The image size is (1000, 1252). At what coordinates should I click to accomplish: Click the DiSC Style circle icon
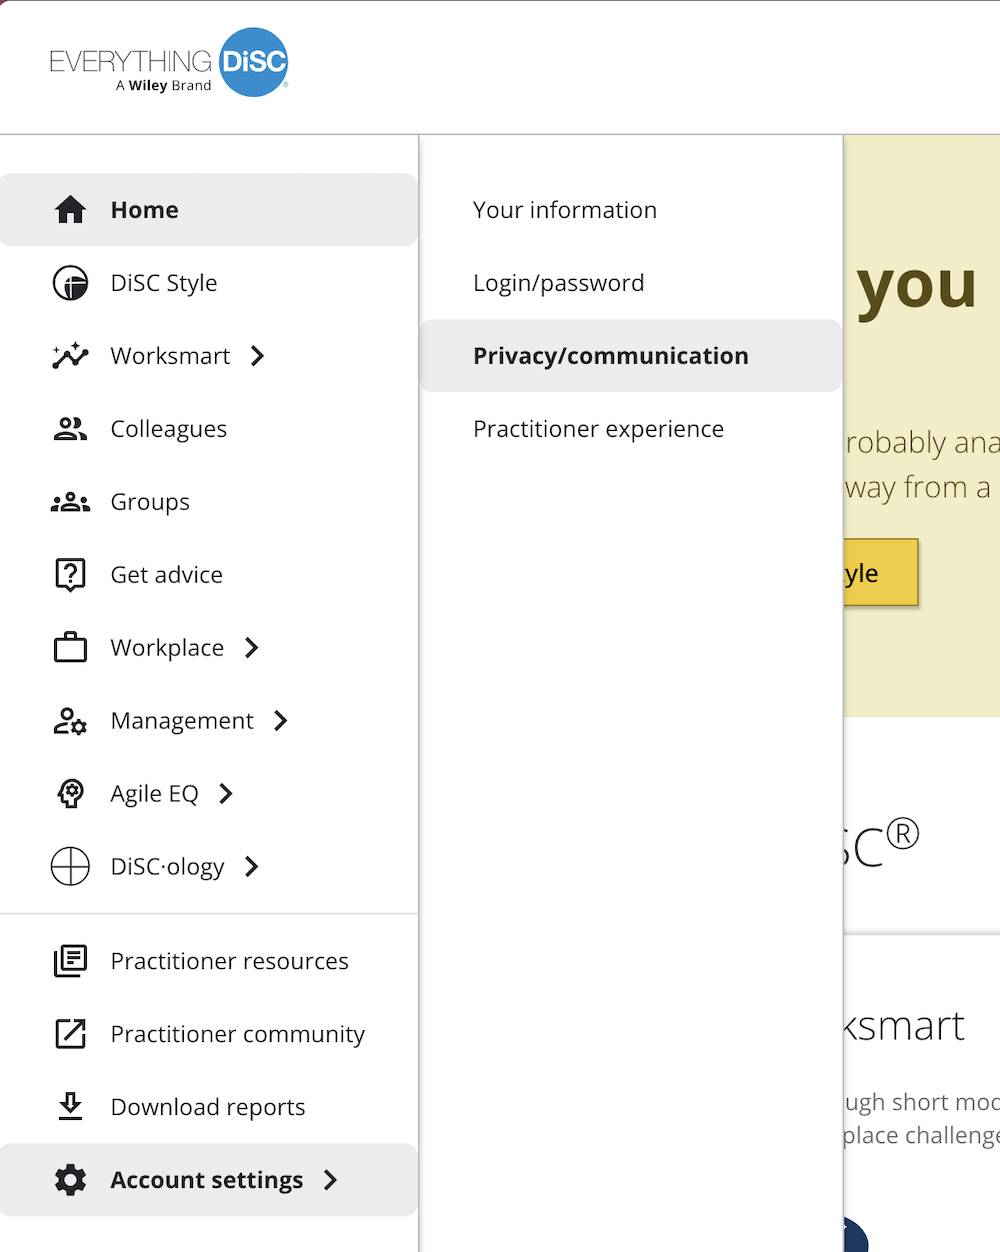[x=70, y=283]
